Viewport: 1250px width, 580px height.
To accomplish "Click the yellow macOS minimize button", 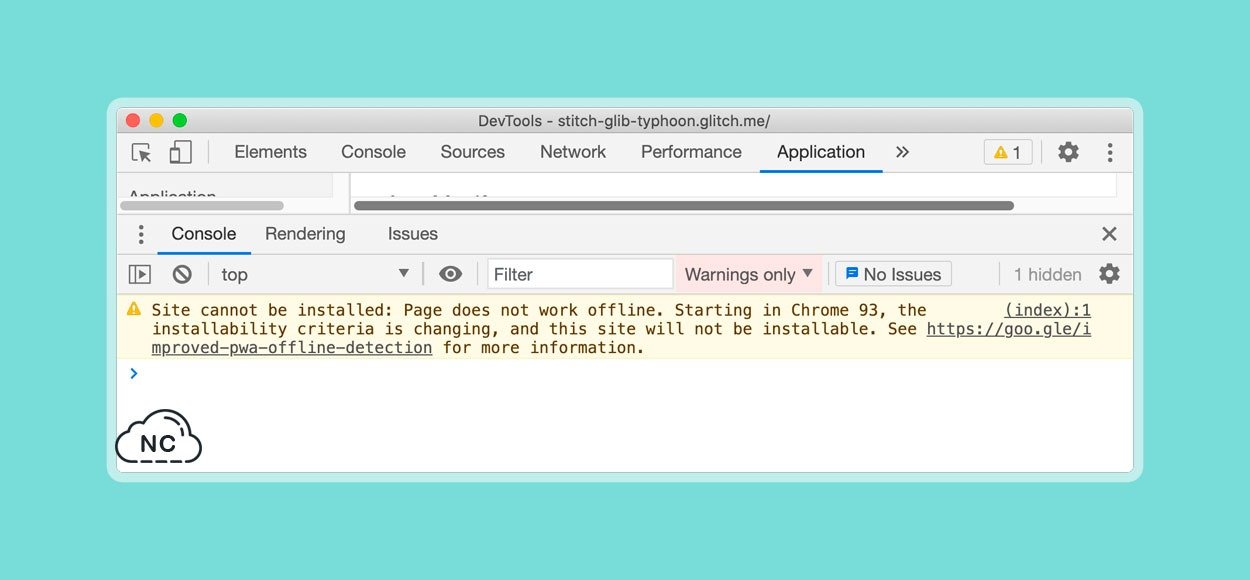I will [x=156, y=121].
